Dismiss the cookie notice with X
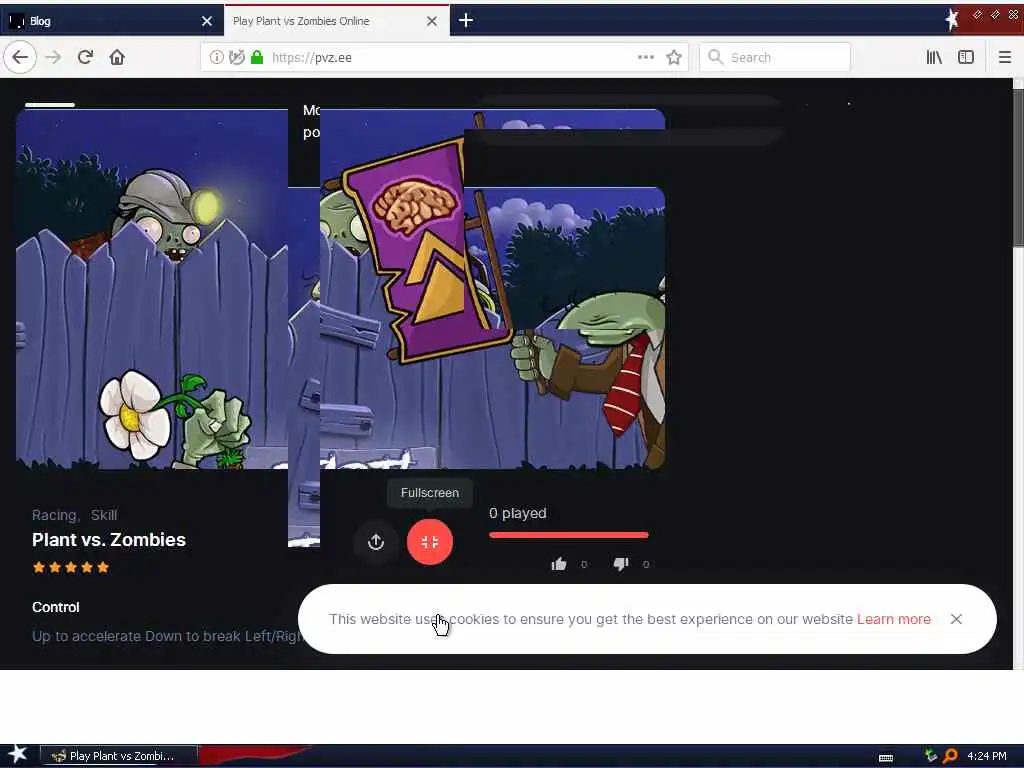This screenshot has width=1024, height=768. [956, 619]
